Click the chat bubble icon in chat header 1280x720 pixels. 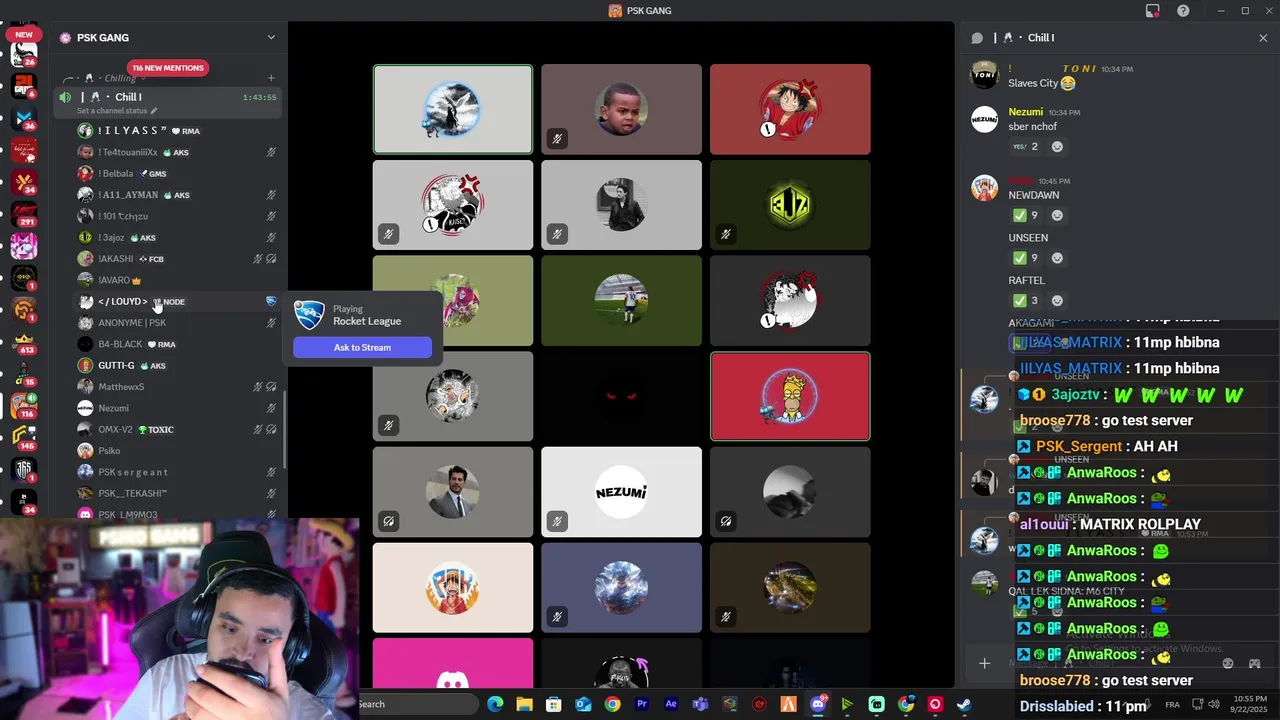[x=977, y=38]
